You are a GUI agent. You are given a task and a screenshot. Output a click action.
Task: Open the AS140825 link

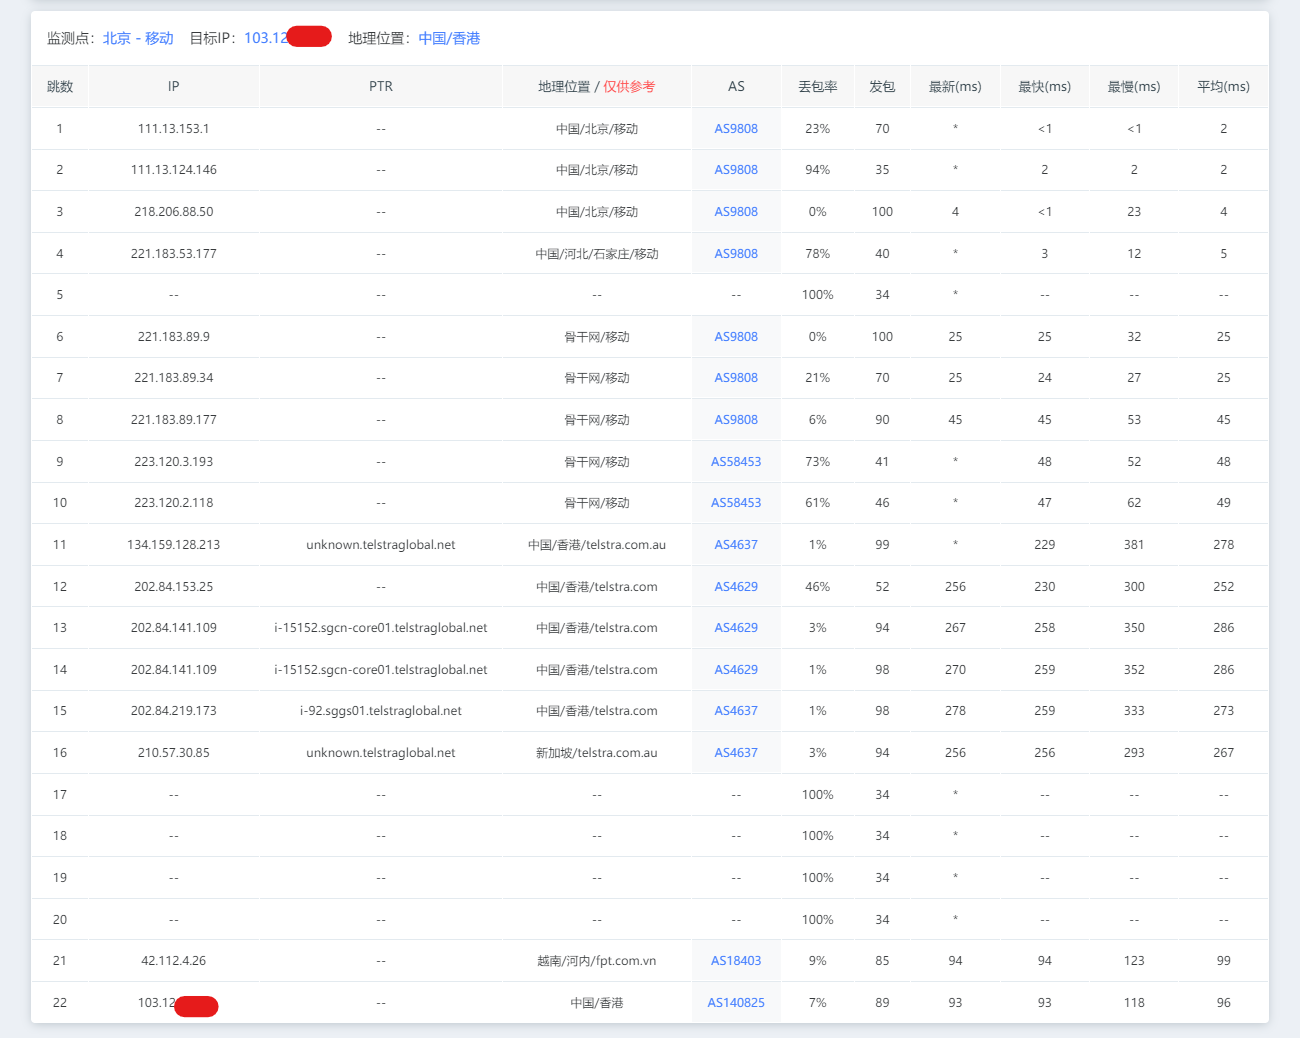(x=736, y=1003)
